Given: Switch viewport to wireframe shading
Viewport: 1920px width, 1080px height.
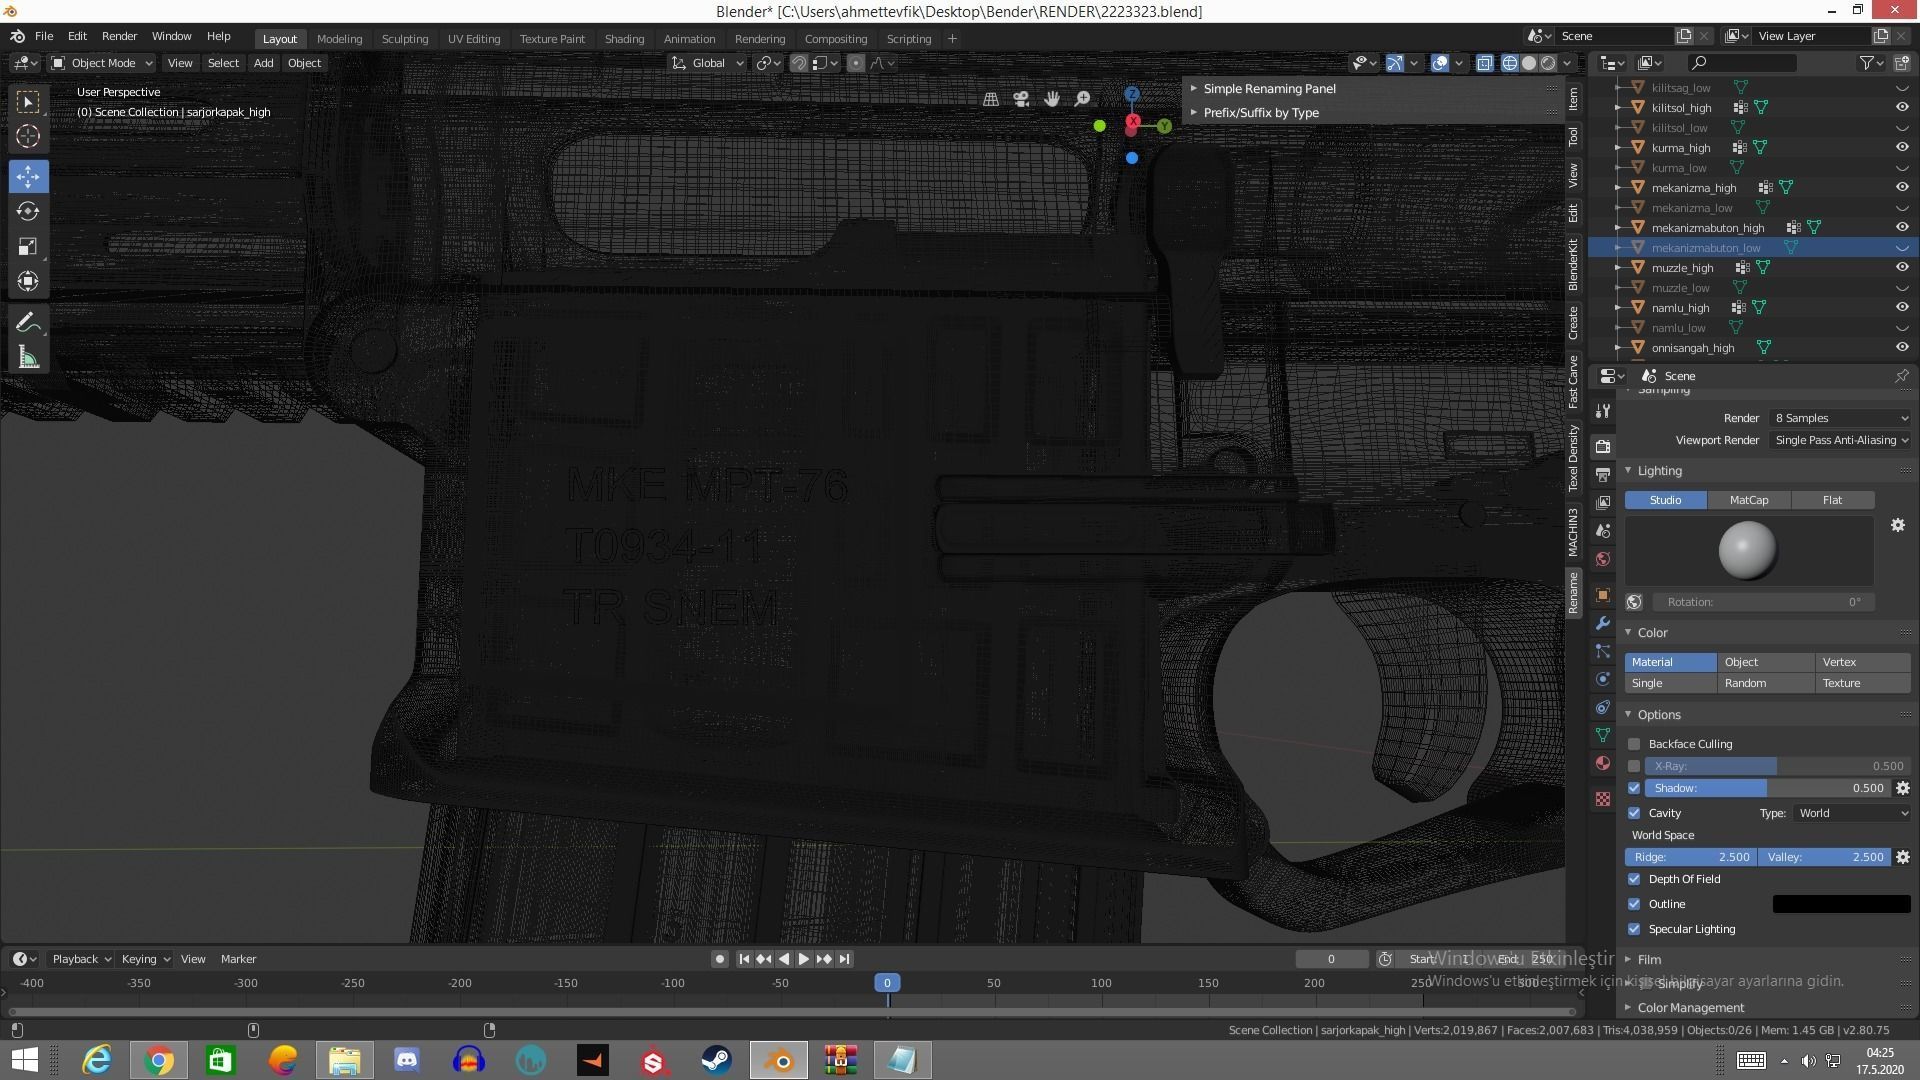Looking at the screenshot, I should [x=1510, y=63].
